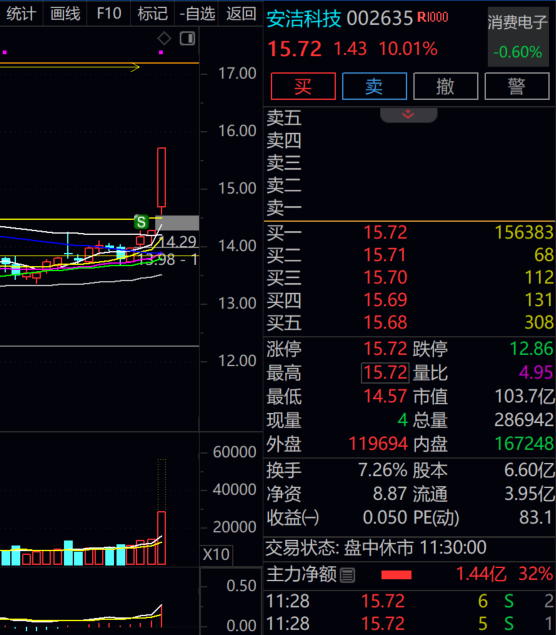556x635 pixels.
Task: Click the stock code 002635
Action: click(380, 19)
